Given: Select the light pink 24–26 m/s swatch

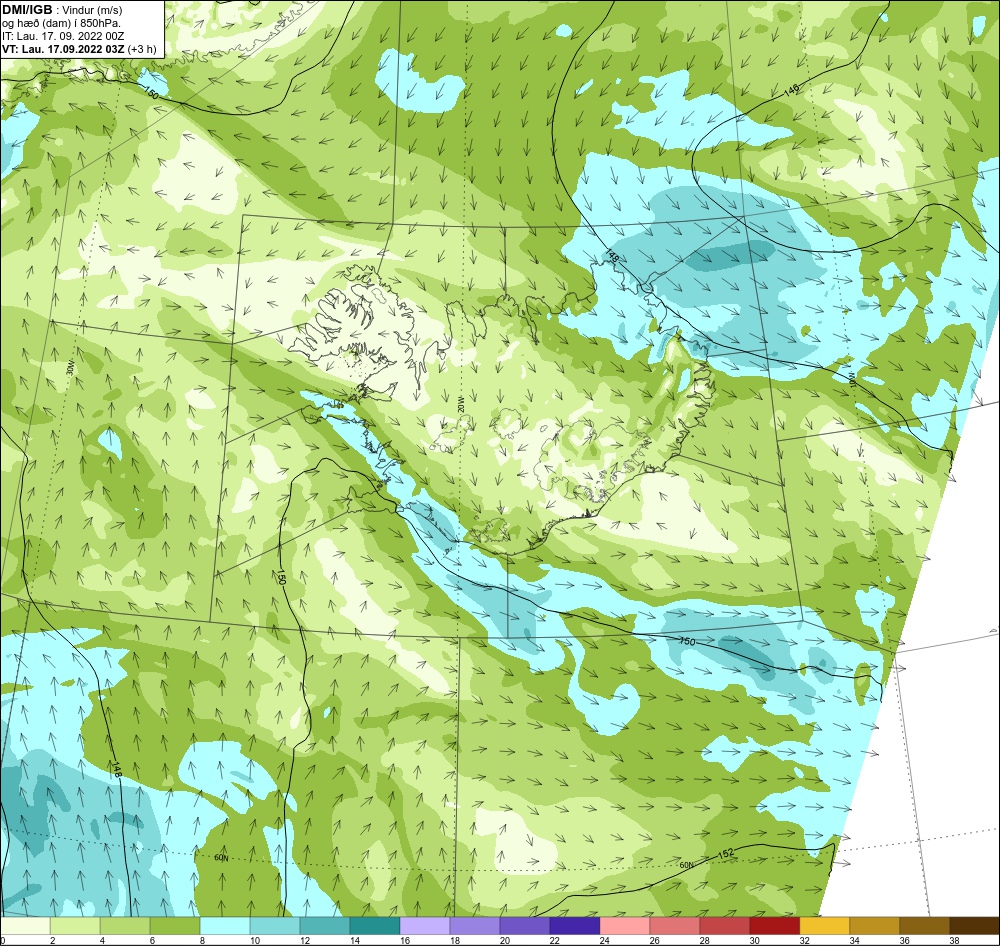Looking at the screenshot, I should tap(624, 926).
